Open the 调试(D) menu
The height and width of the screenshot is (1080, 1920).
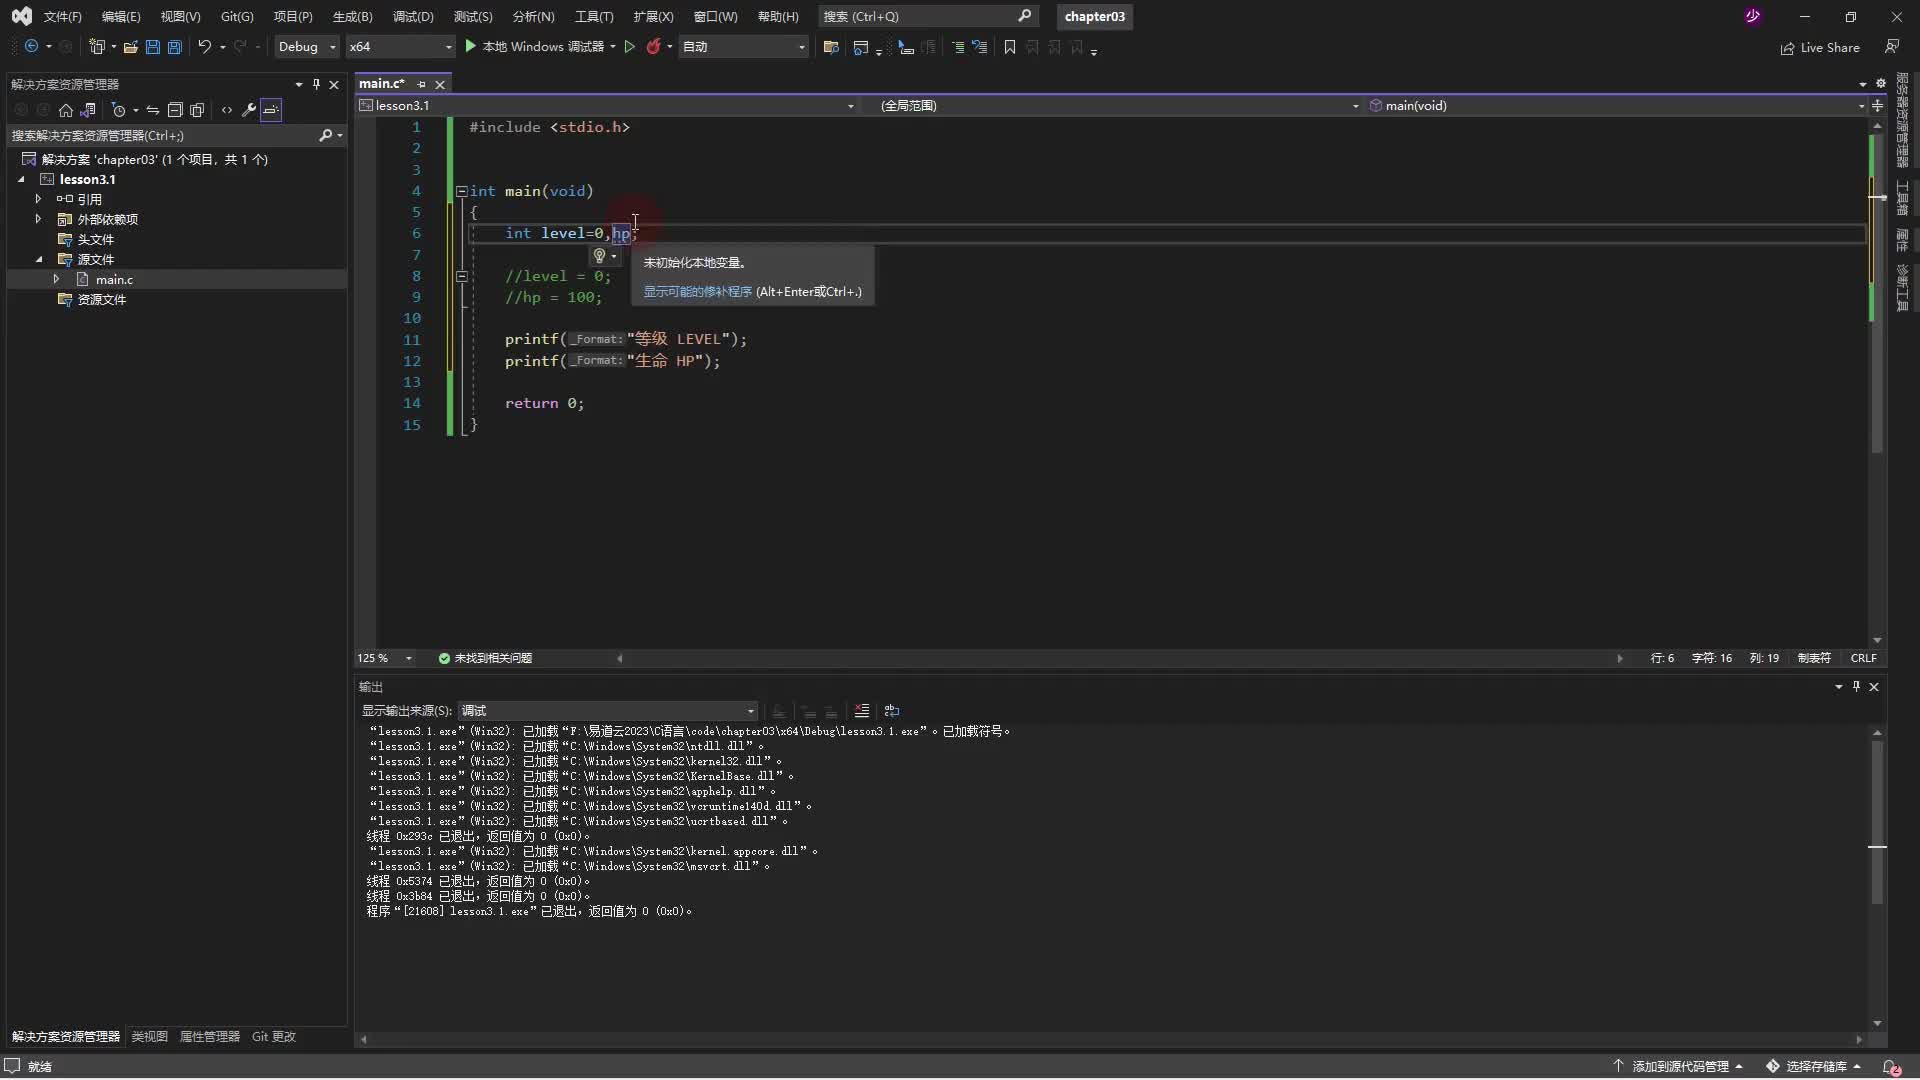pyautogui.click(x=413, y=17)
